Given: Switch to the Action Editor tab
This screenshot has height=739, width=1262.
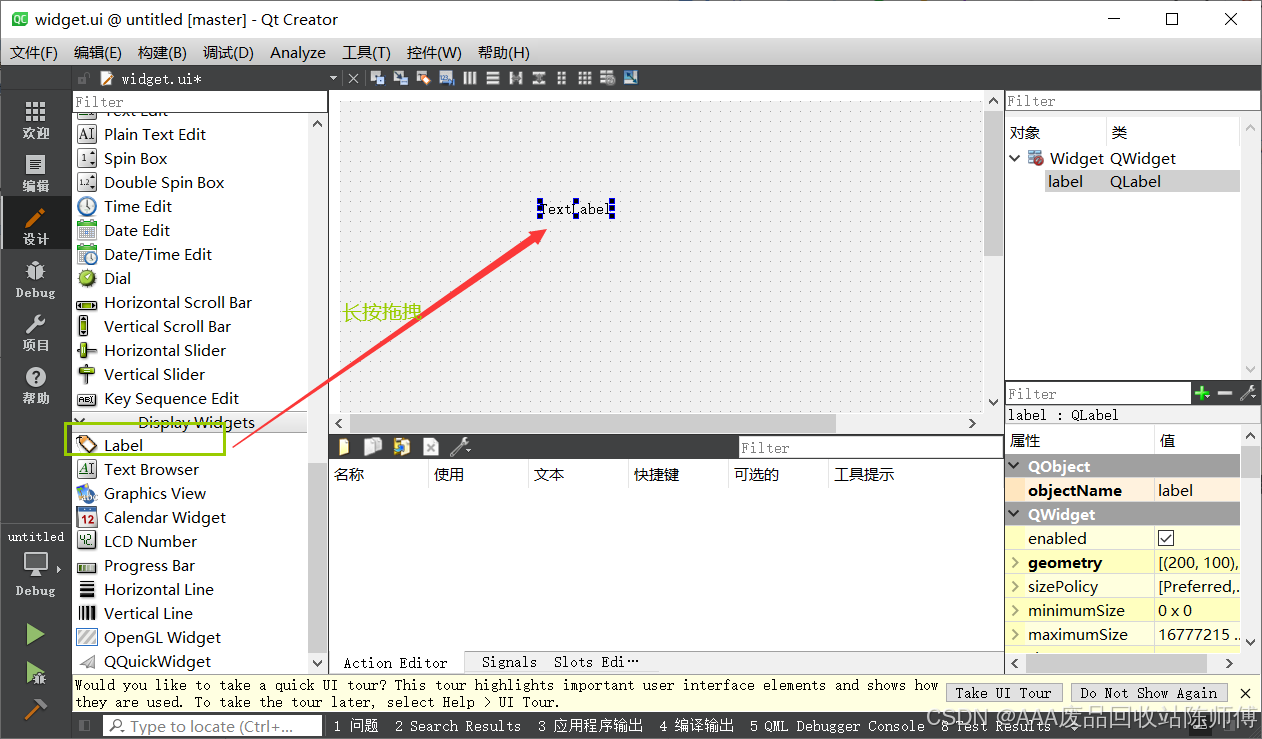Looking at the screenshot, I should click(x=396, y=662).
